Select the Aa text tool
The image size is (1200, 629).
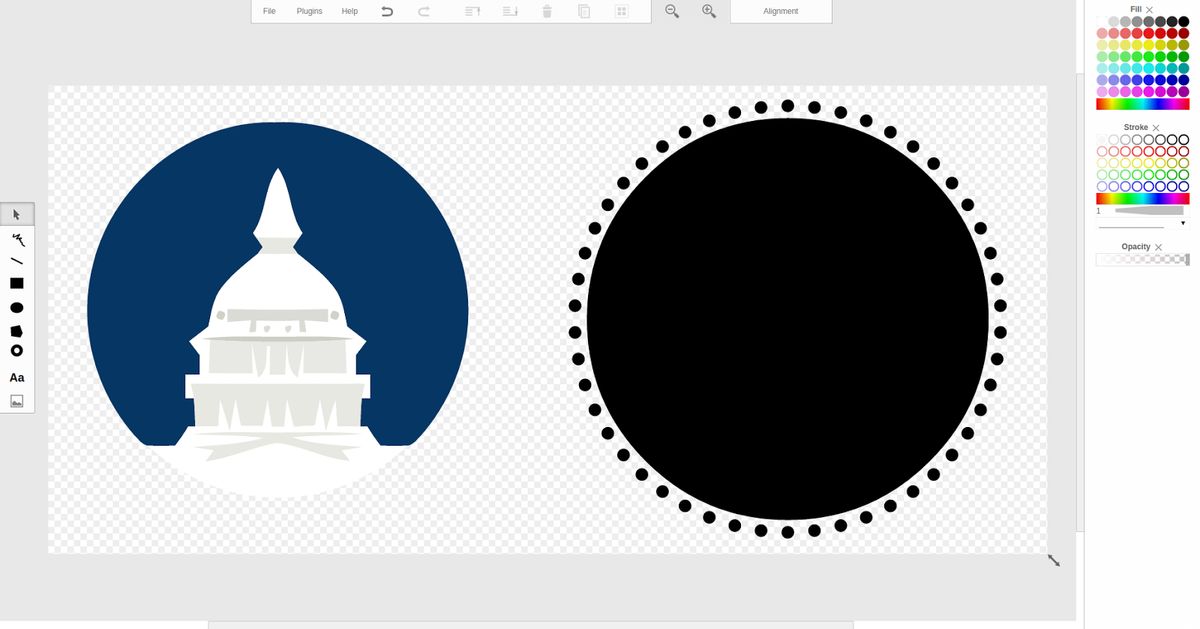(x=17, y=378)
